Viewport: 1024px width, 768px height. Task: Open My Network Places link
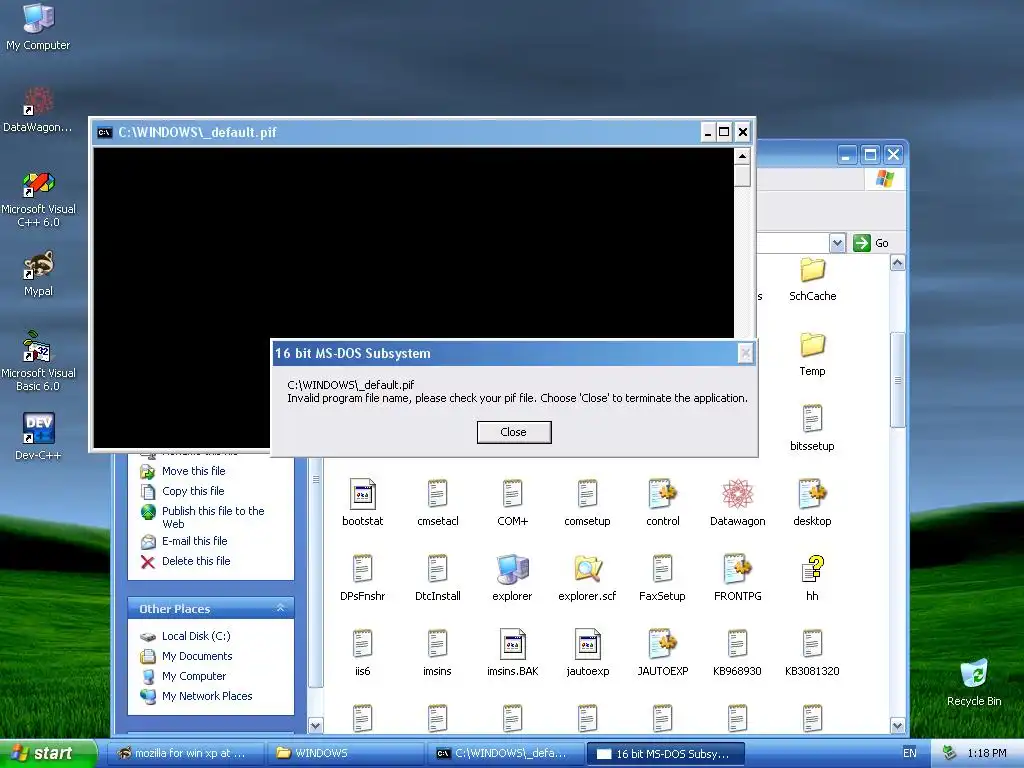(207, 696)
